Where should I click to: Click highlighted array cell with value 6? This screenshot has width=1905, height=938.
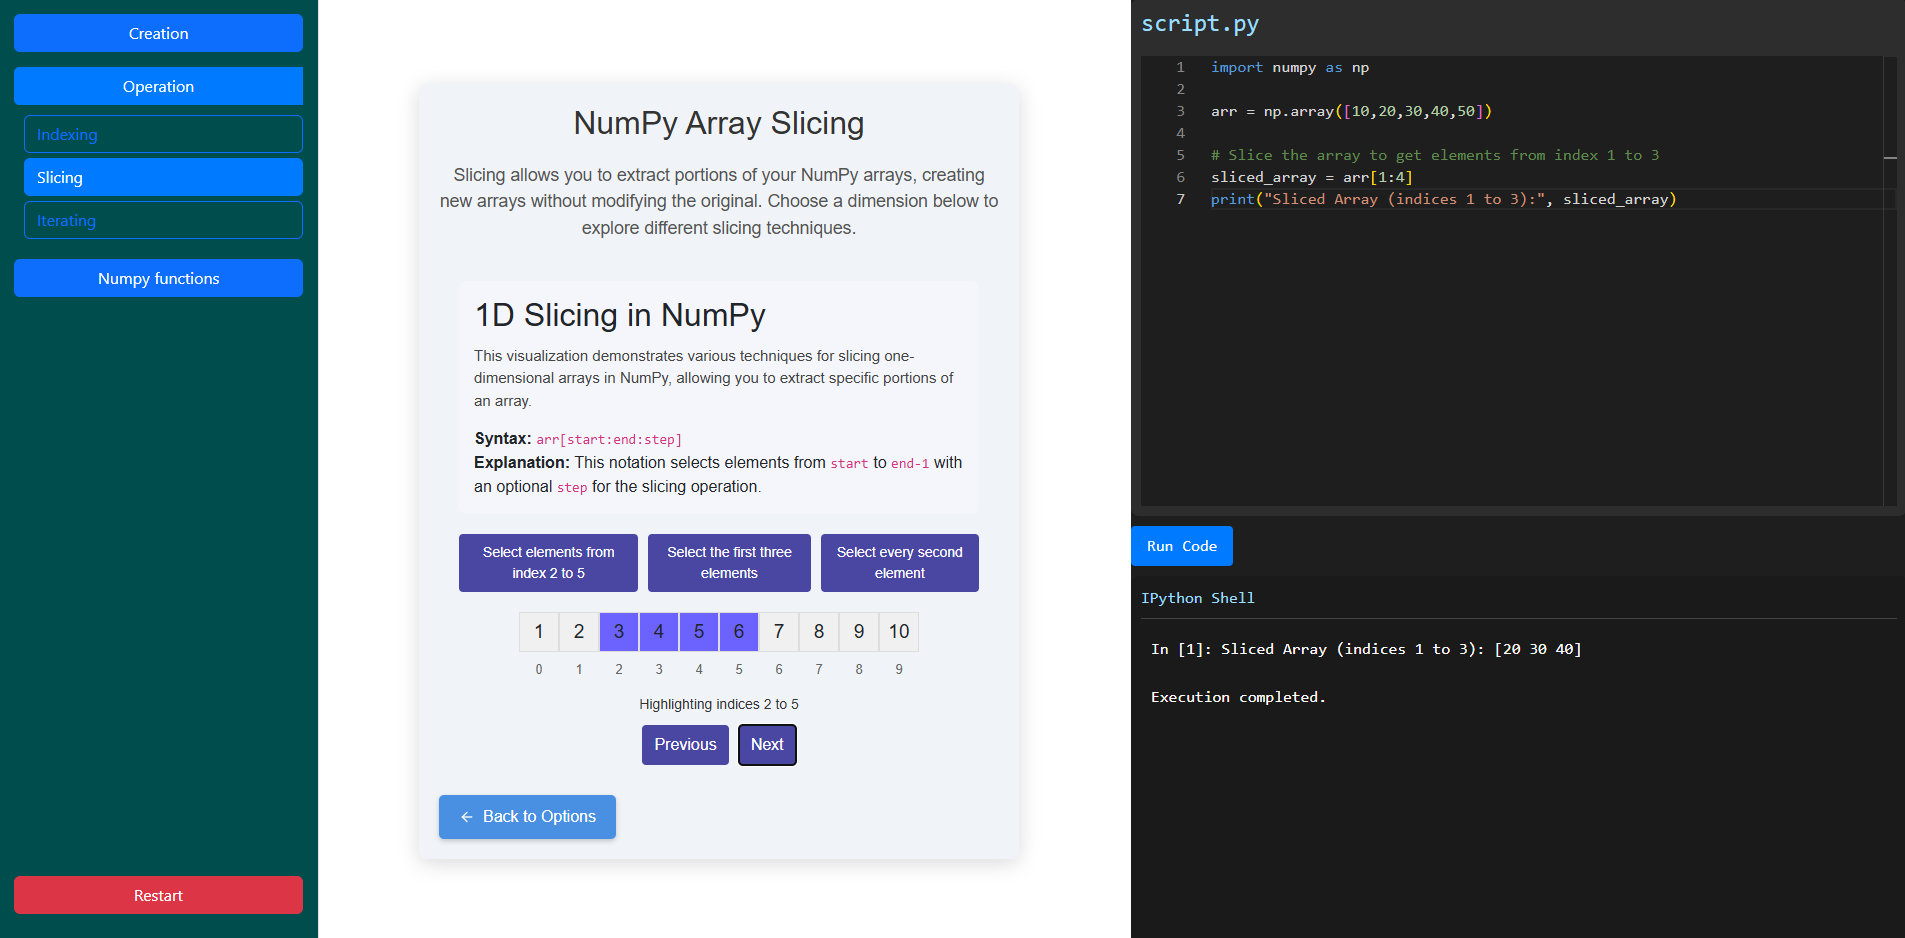tap(739, 632)
